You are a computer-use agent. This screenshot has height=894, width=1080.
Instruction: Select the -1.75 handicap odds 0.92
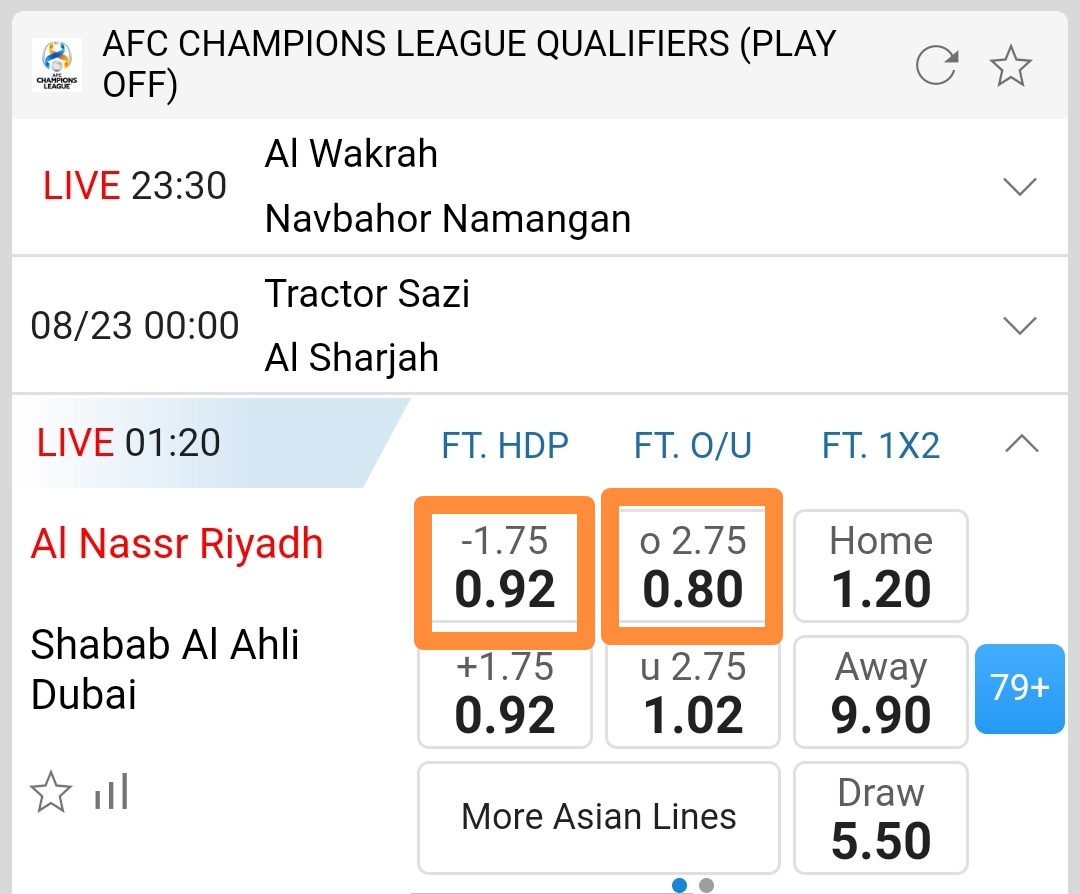tap(505, 567)
